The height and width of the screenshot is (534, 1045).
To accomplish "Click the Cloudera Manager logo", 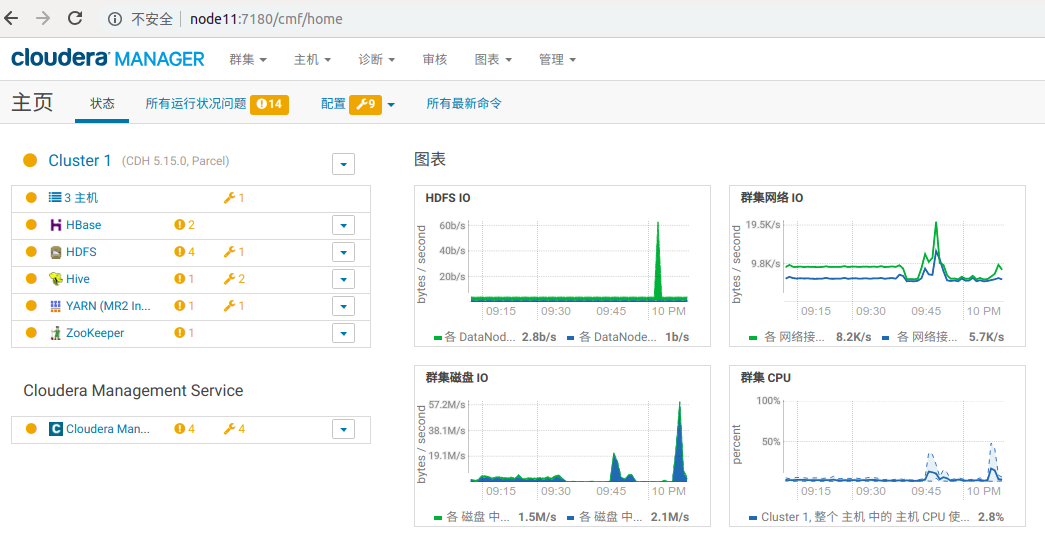I will click(108, 59).
